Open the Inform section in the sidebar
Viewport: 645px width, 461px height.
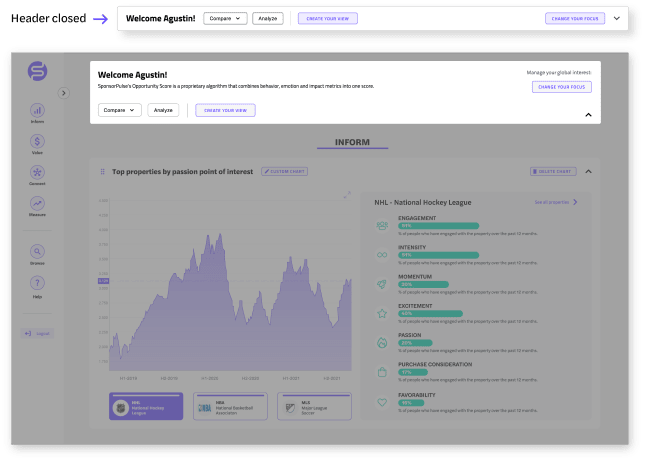pos(37,110)
